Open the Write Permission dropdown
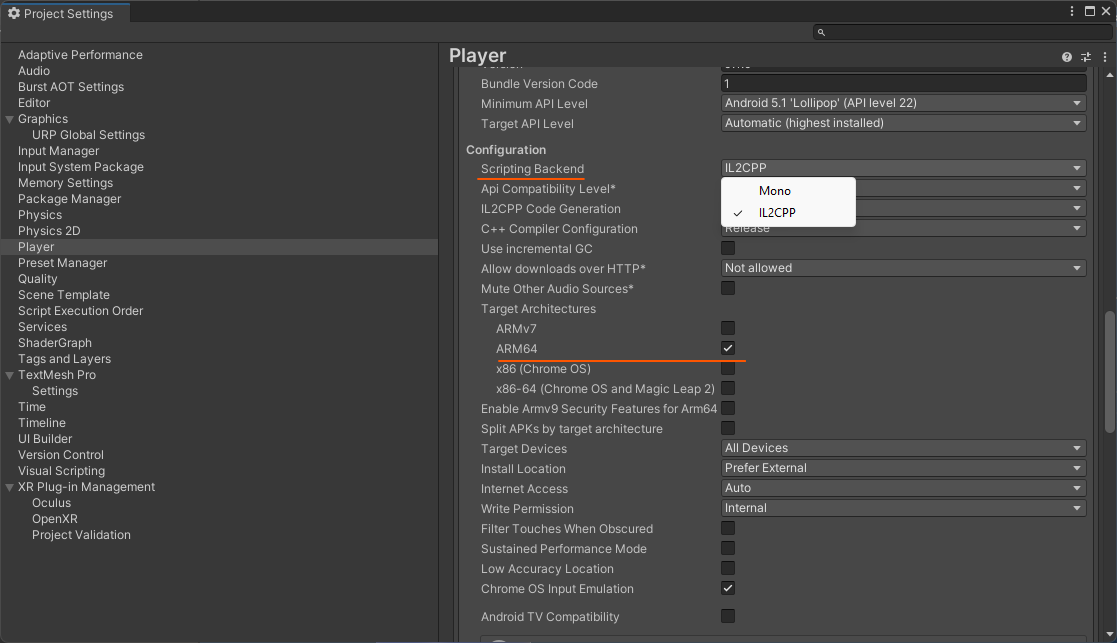 coord(903,508)
